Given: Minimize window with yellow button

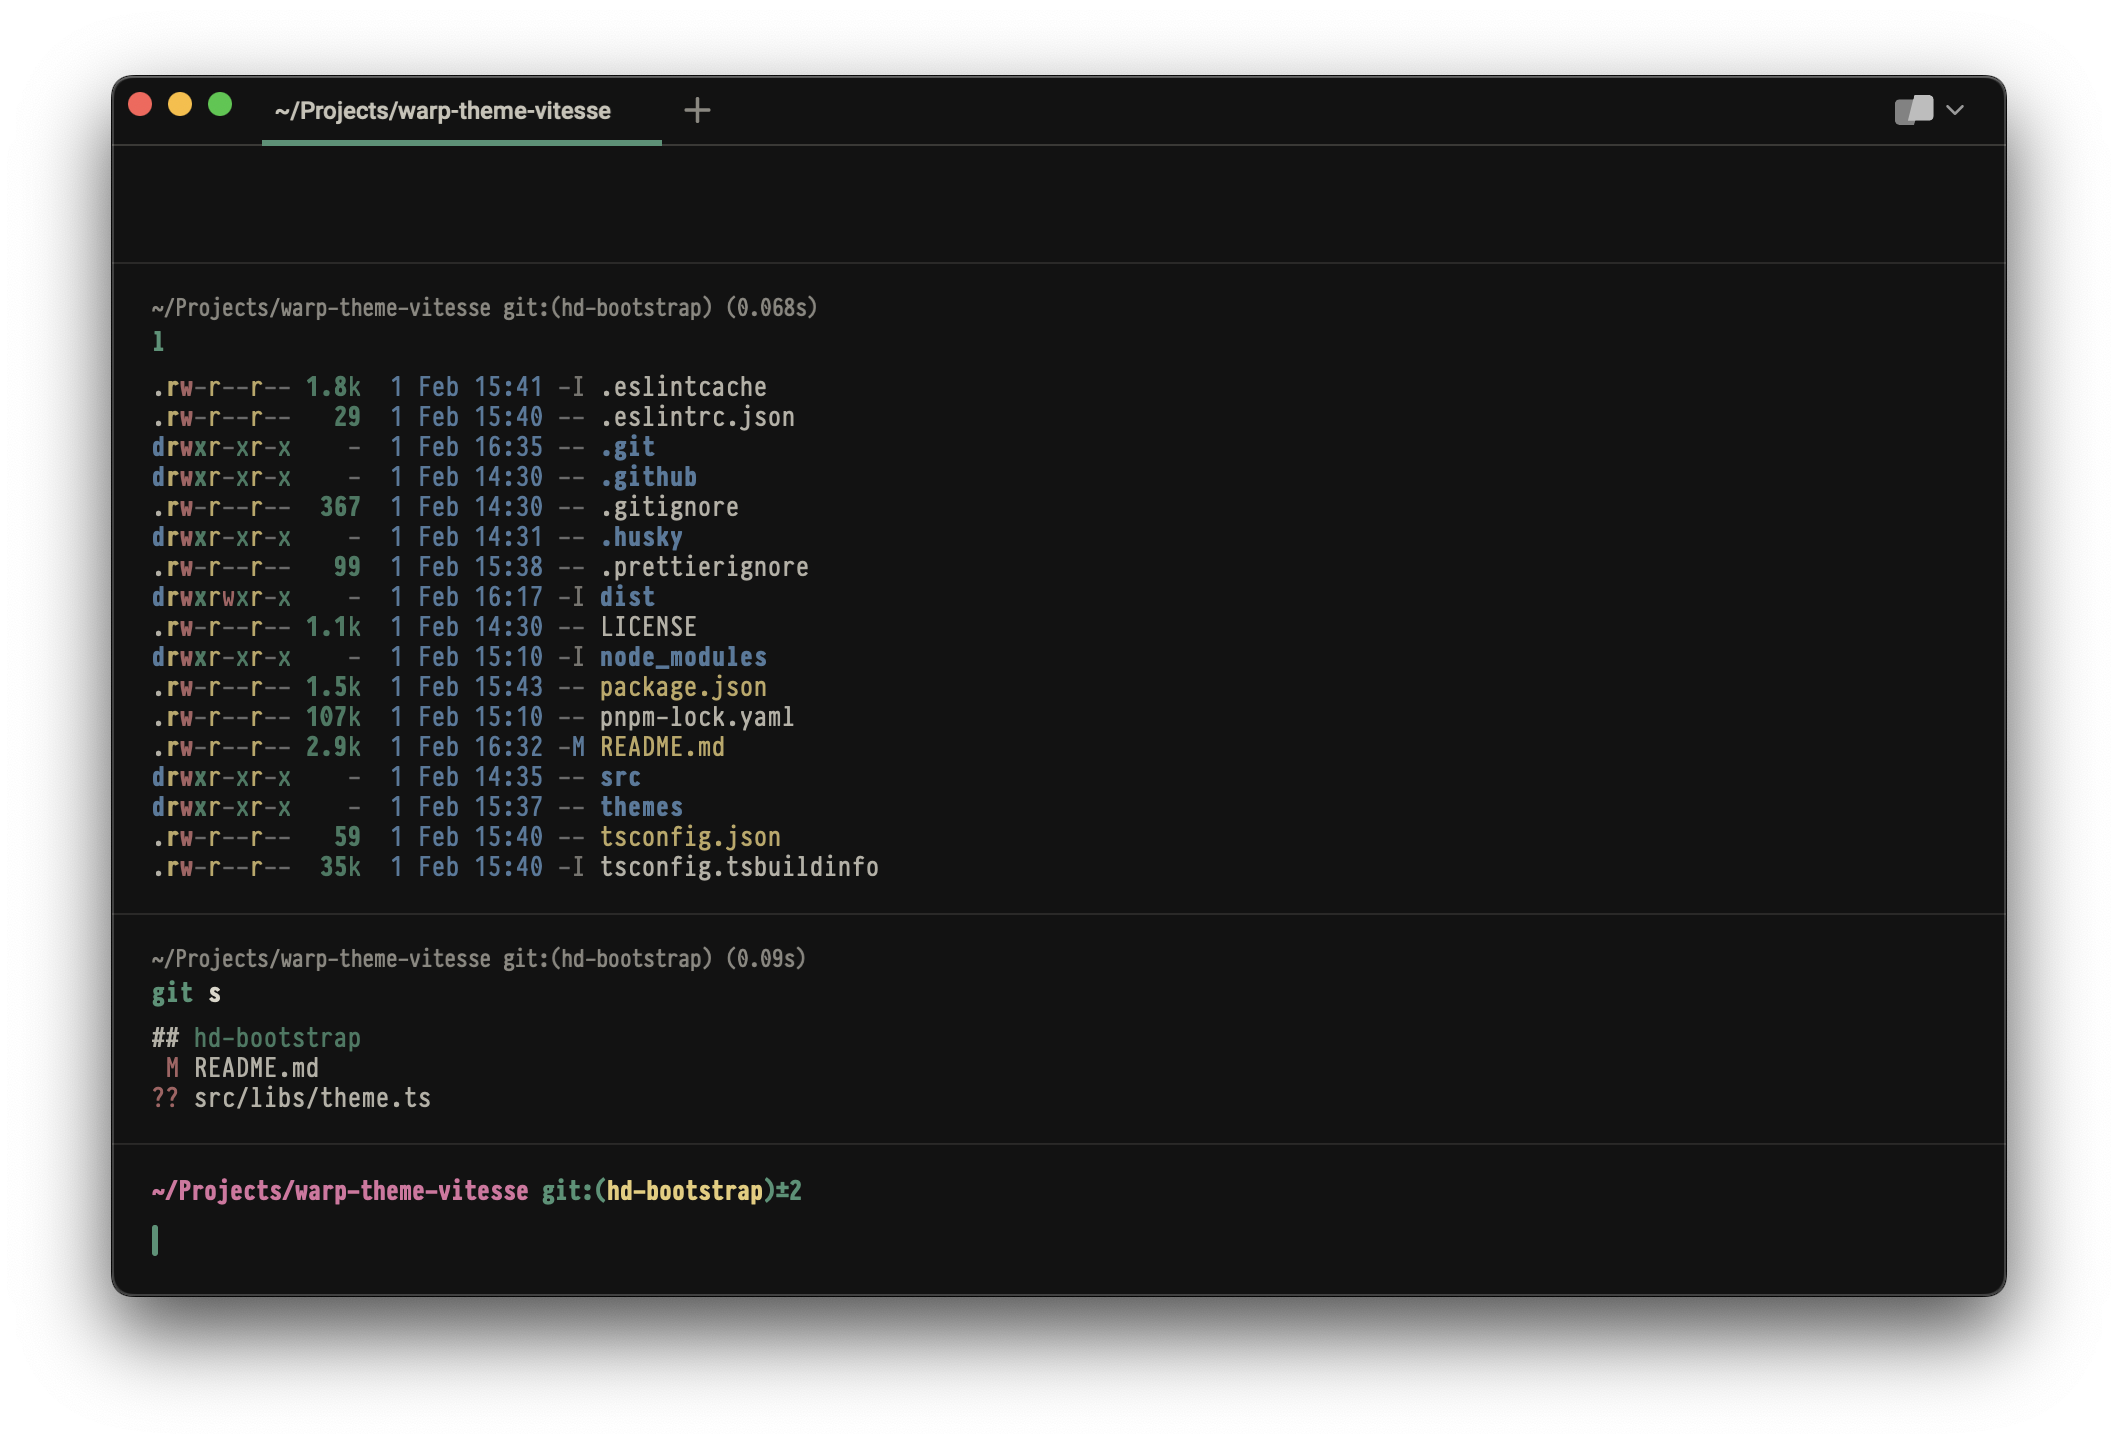Looking at the screenshot, I should pyautogui.click(x=180, y=104).
